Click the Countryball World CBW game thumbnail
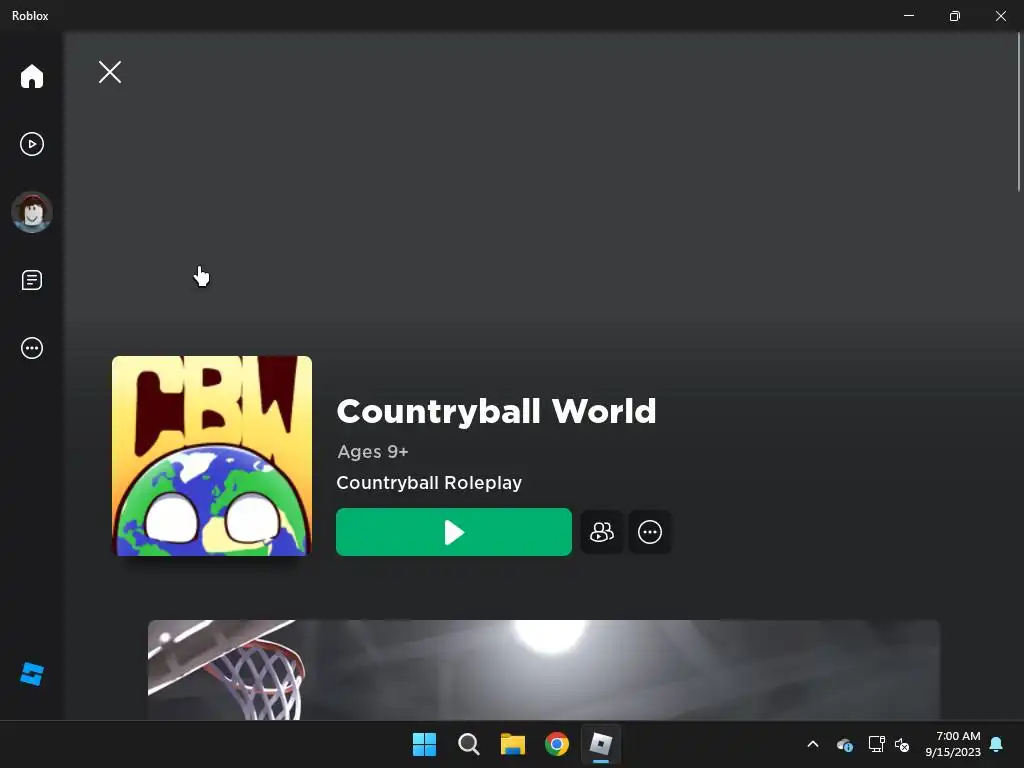1024x768 pixels. 212,456
